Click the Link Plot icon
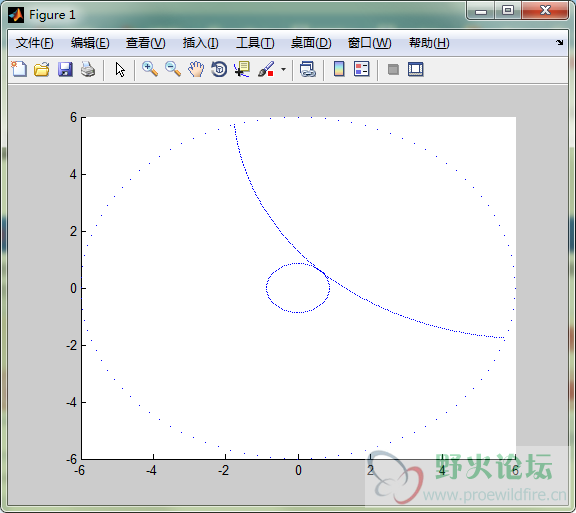This screenshot has height=513, width=576. click(307, 69)
